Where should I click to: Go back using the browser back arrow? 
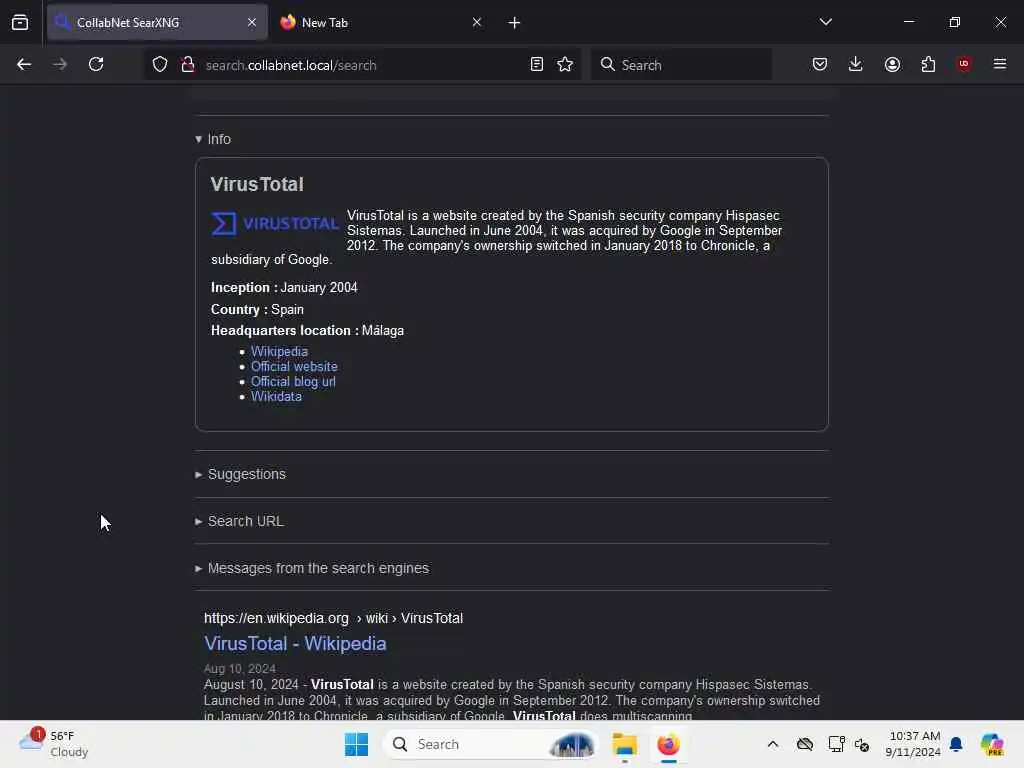24,64
